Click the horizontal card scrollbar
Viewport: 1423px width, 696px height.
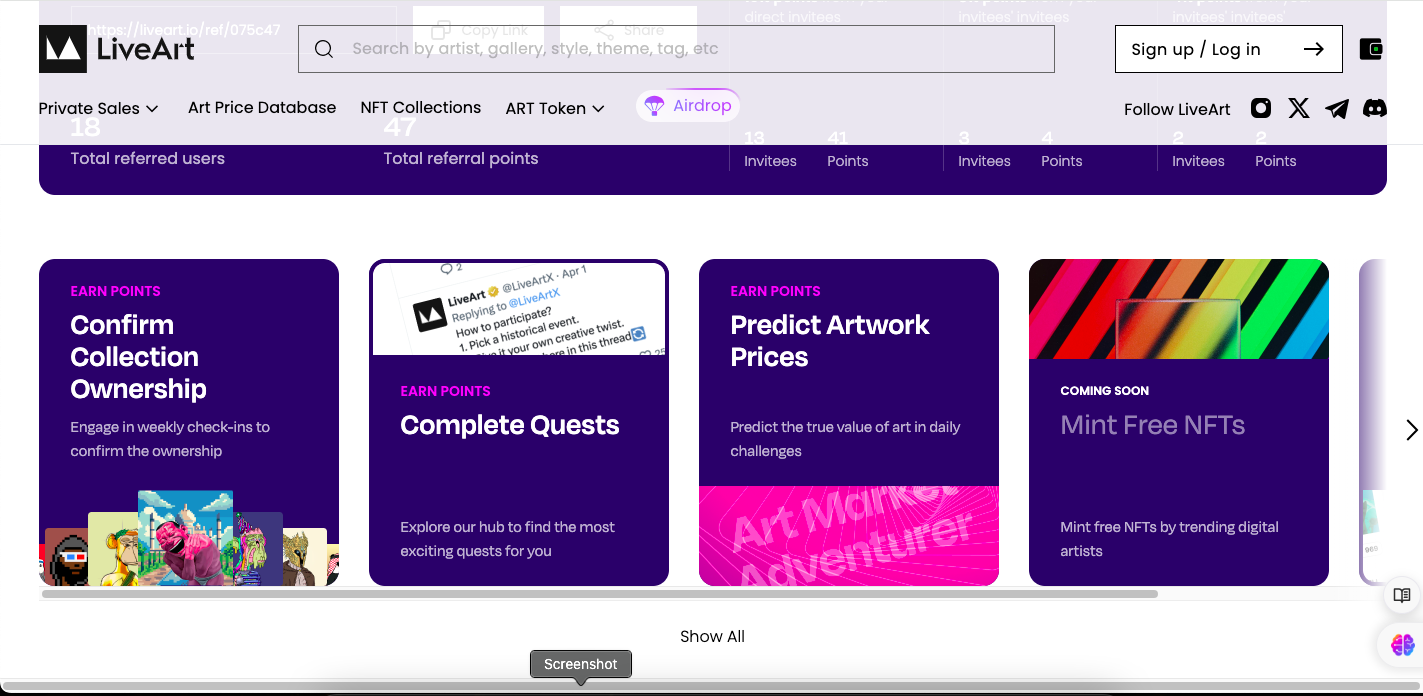pyautogui.click(x=600, y=594)
